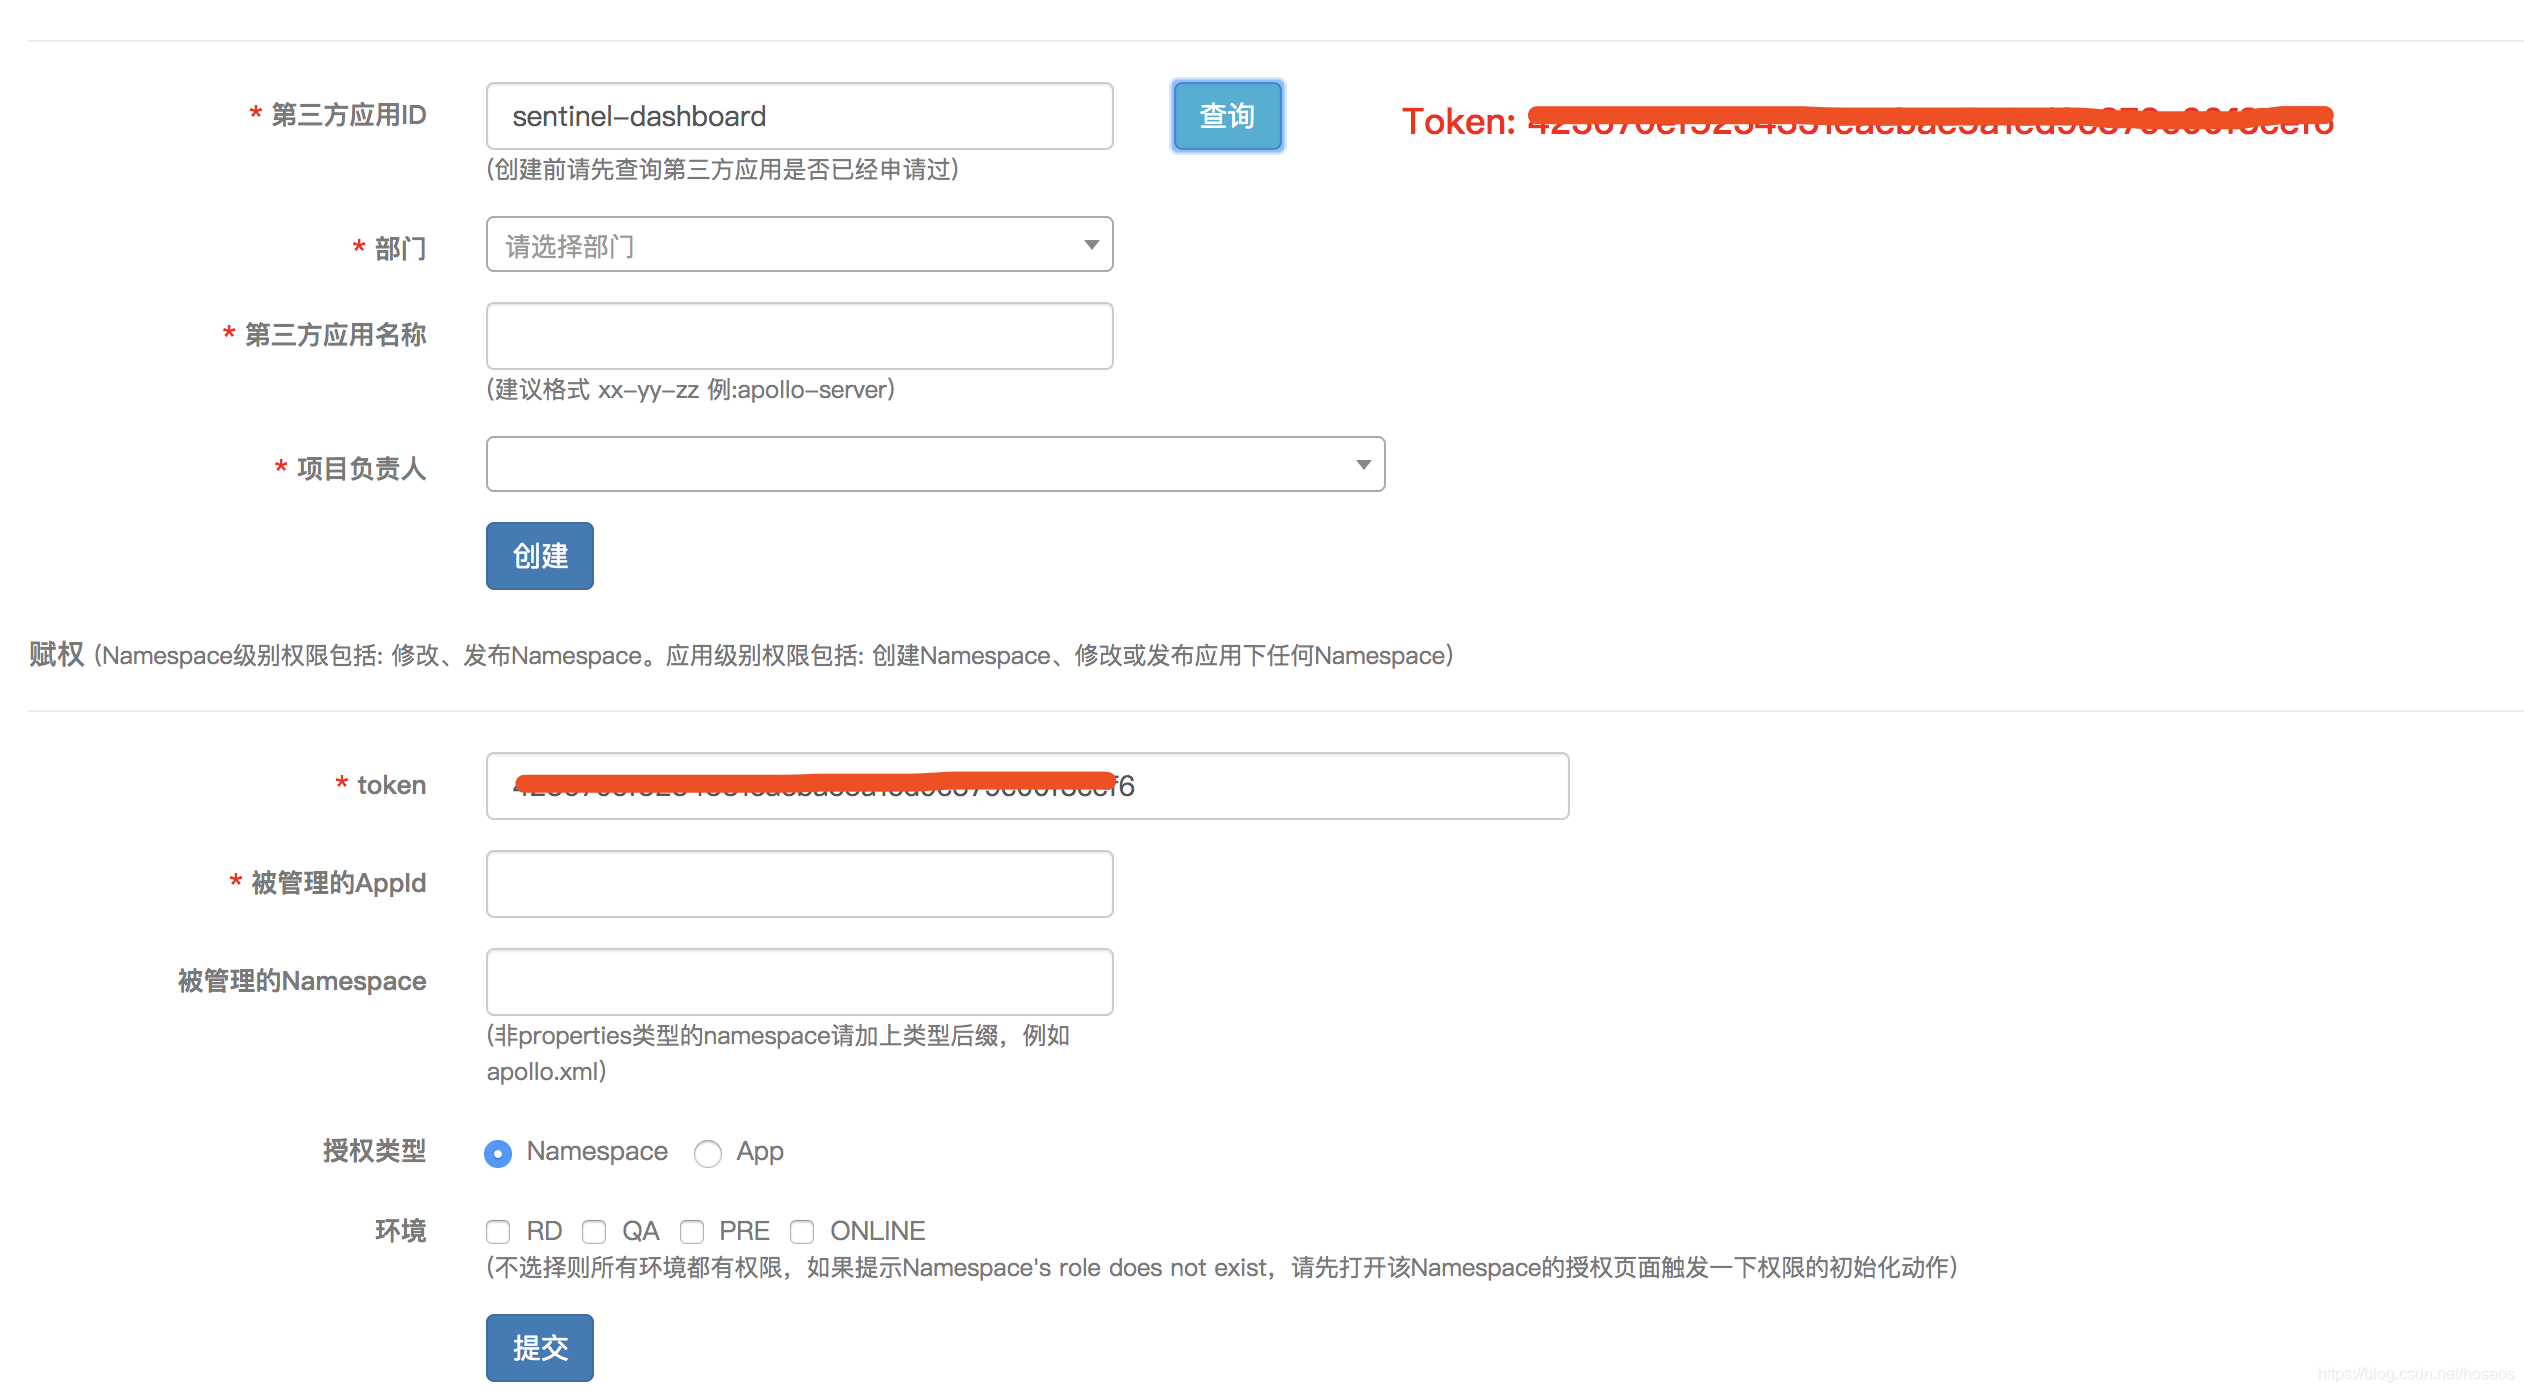Viewport: 2524px width, 1392px height.
Task: Select the Namespace authorization radio button
Action: click(498, 1153)
